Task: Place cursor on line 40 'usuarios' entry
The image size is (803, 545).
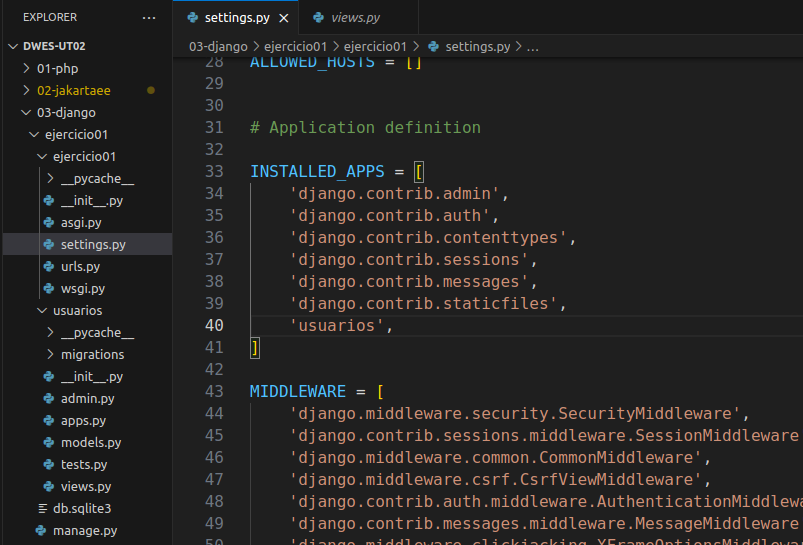Action: point(336,326)
